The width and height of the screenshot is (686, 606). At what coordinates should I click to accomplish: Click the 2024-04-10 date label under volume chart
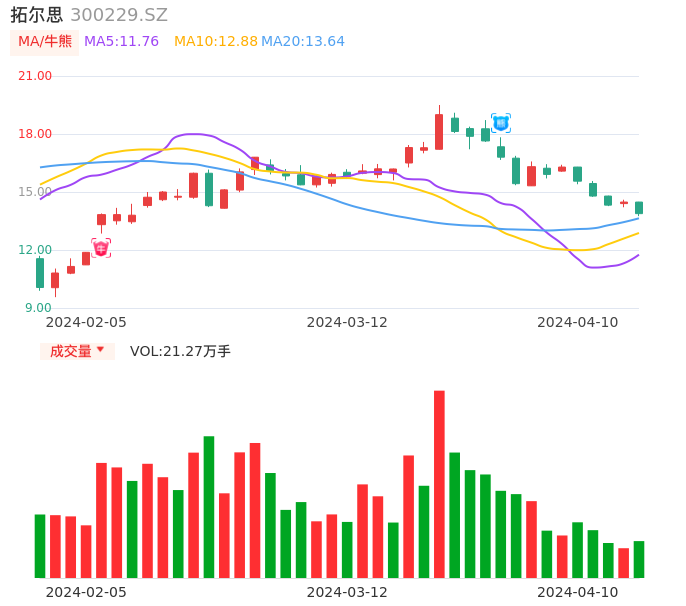point(578,592)
